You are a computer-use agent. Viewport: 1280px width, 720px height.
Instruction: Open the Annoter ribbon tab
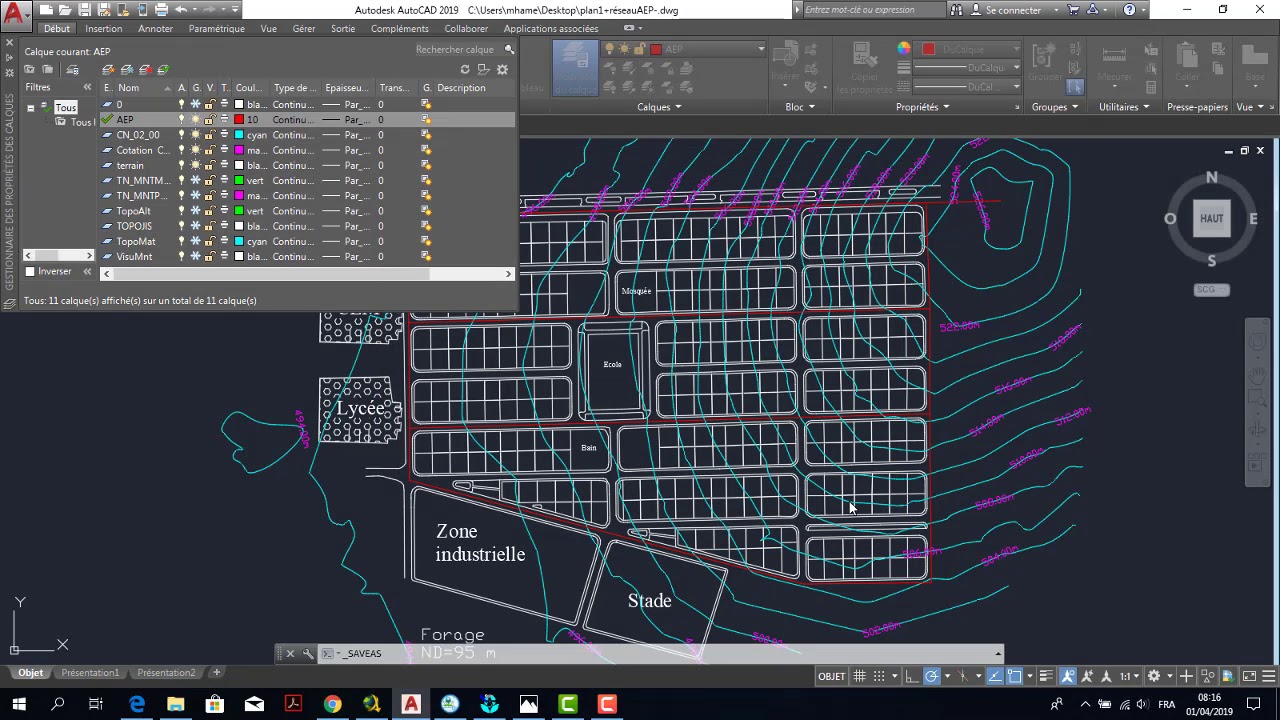[155, 29]
